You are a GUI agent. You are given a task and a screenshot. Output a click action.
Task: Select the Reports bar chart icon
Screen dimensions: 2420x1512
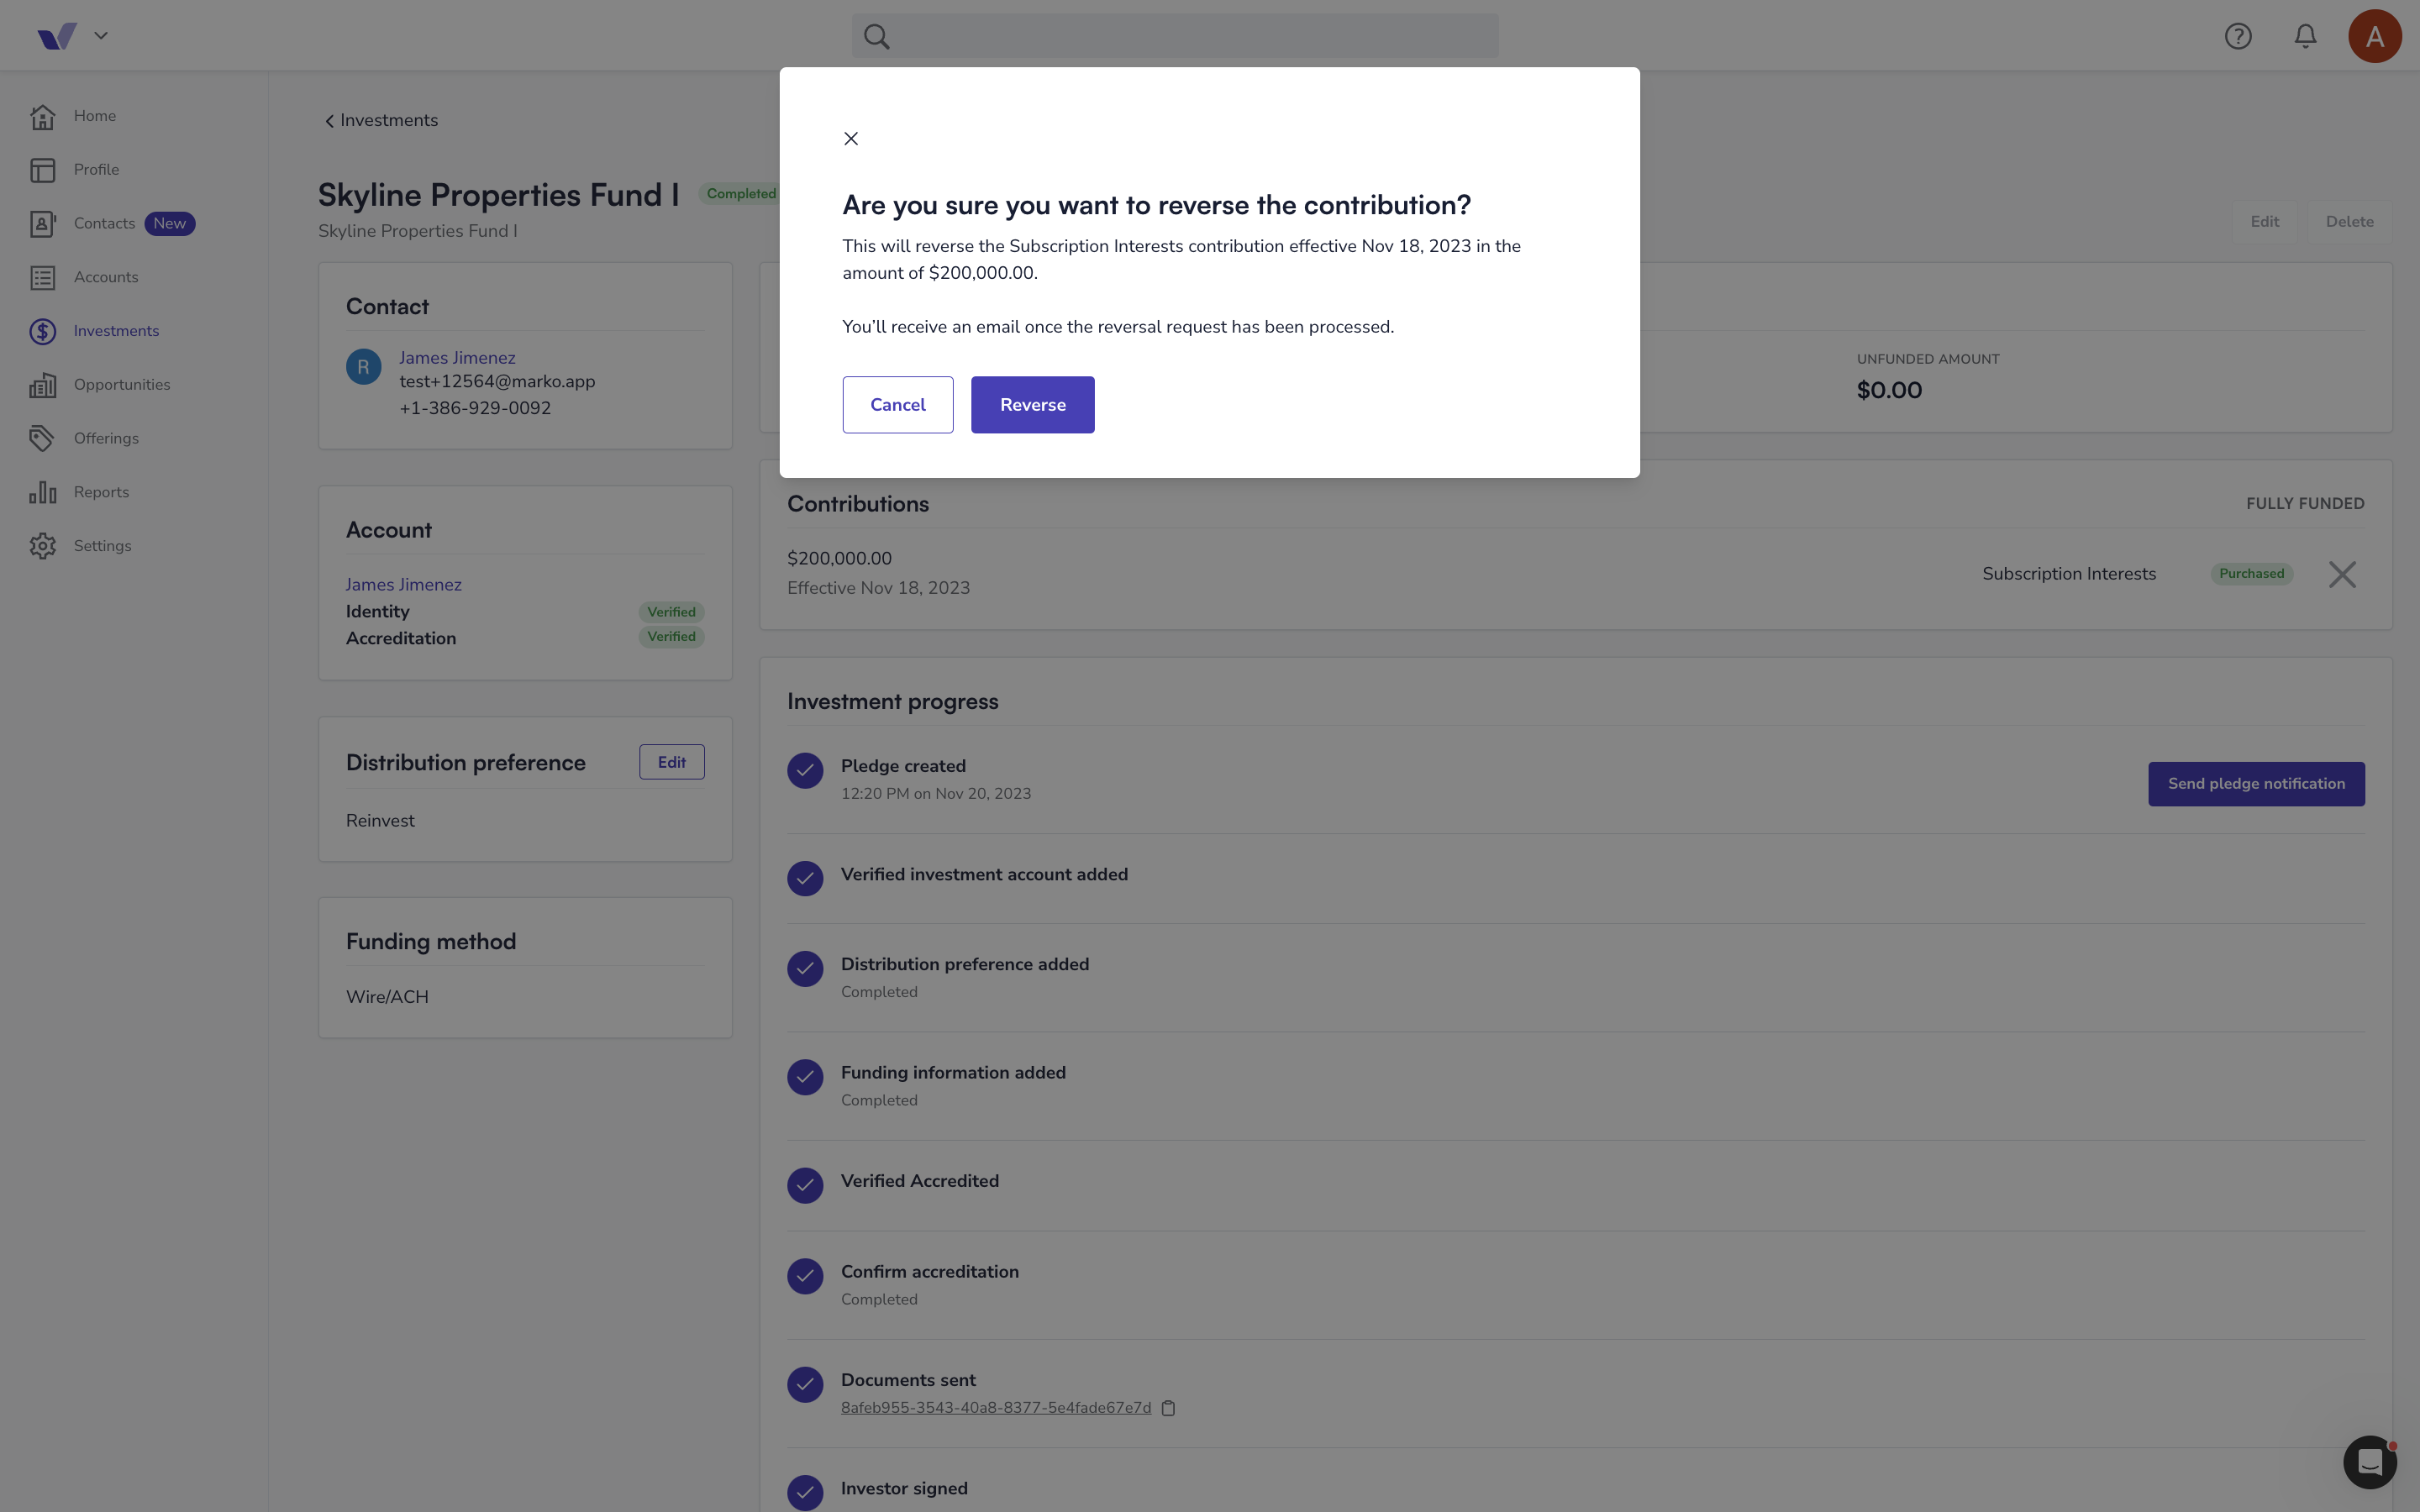[42, 492]
